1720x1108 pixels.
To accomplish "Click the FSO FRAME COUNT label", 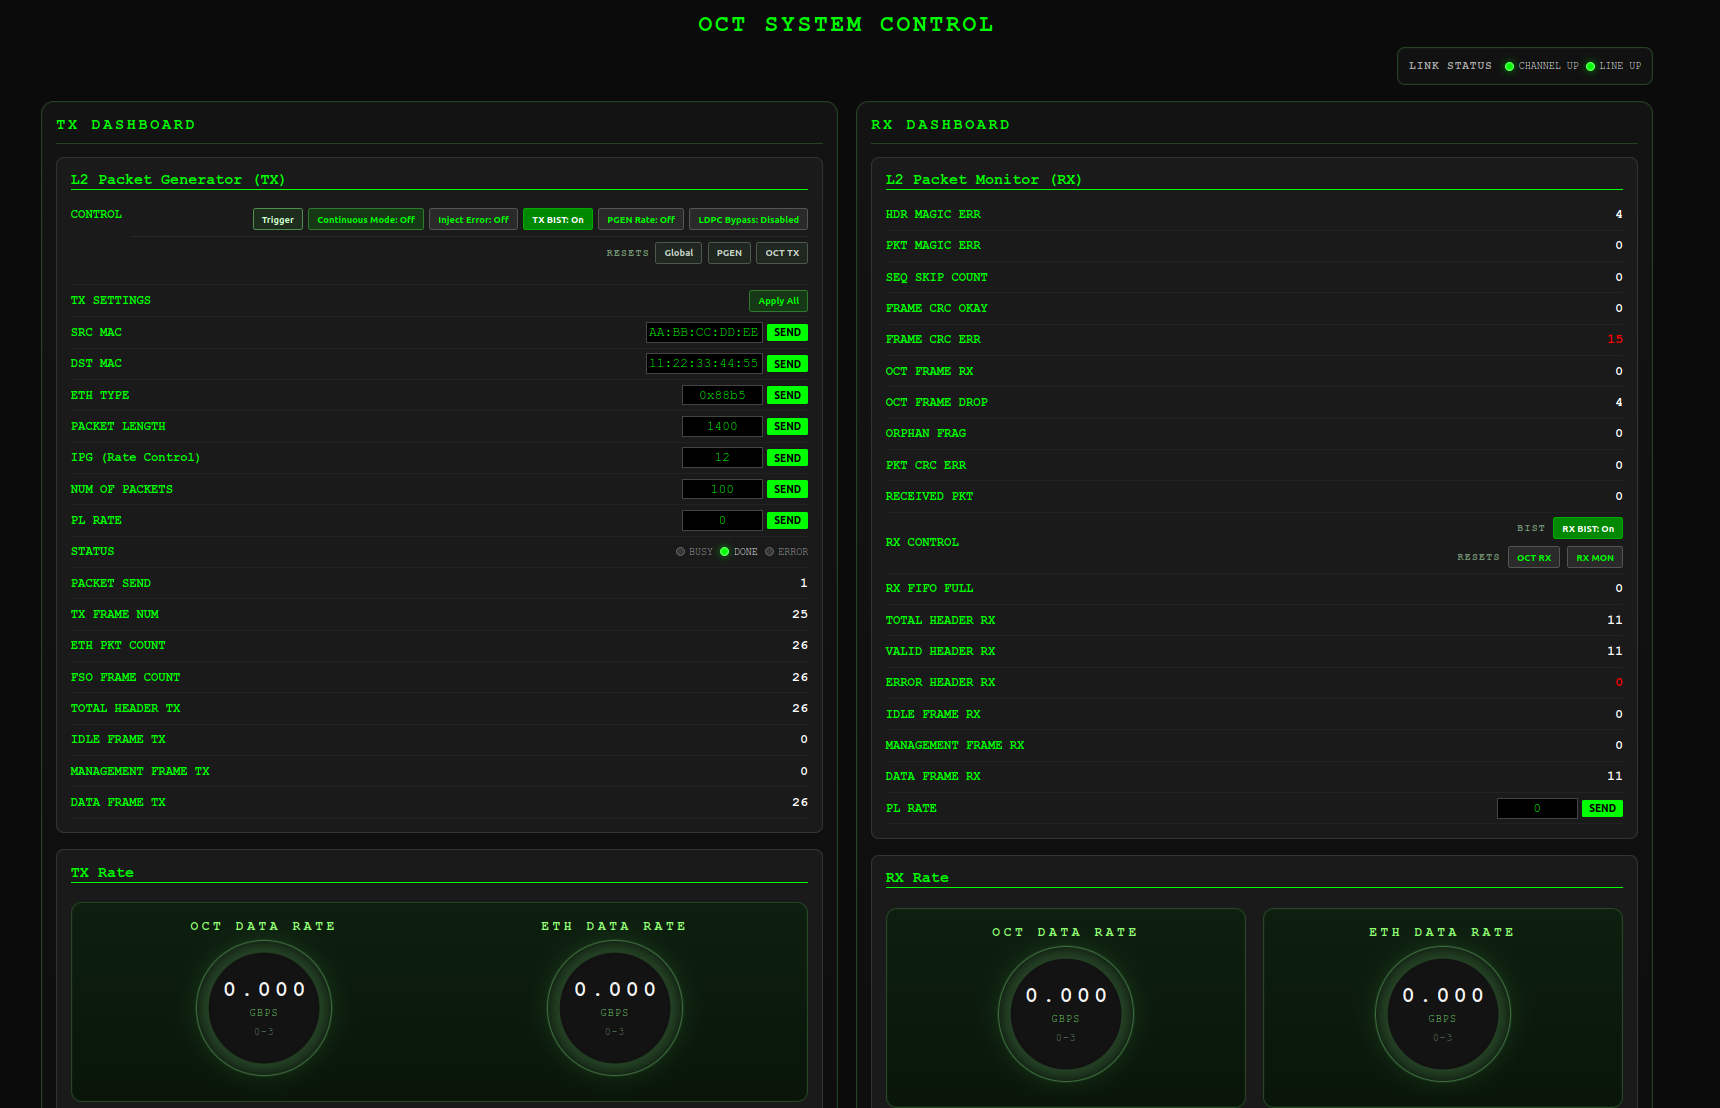I will pyautogui.click(x=125, y=677).
